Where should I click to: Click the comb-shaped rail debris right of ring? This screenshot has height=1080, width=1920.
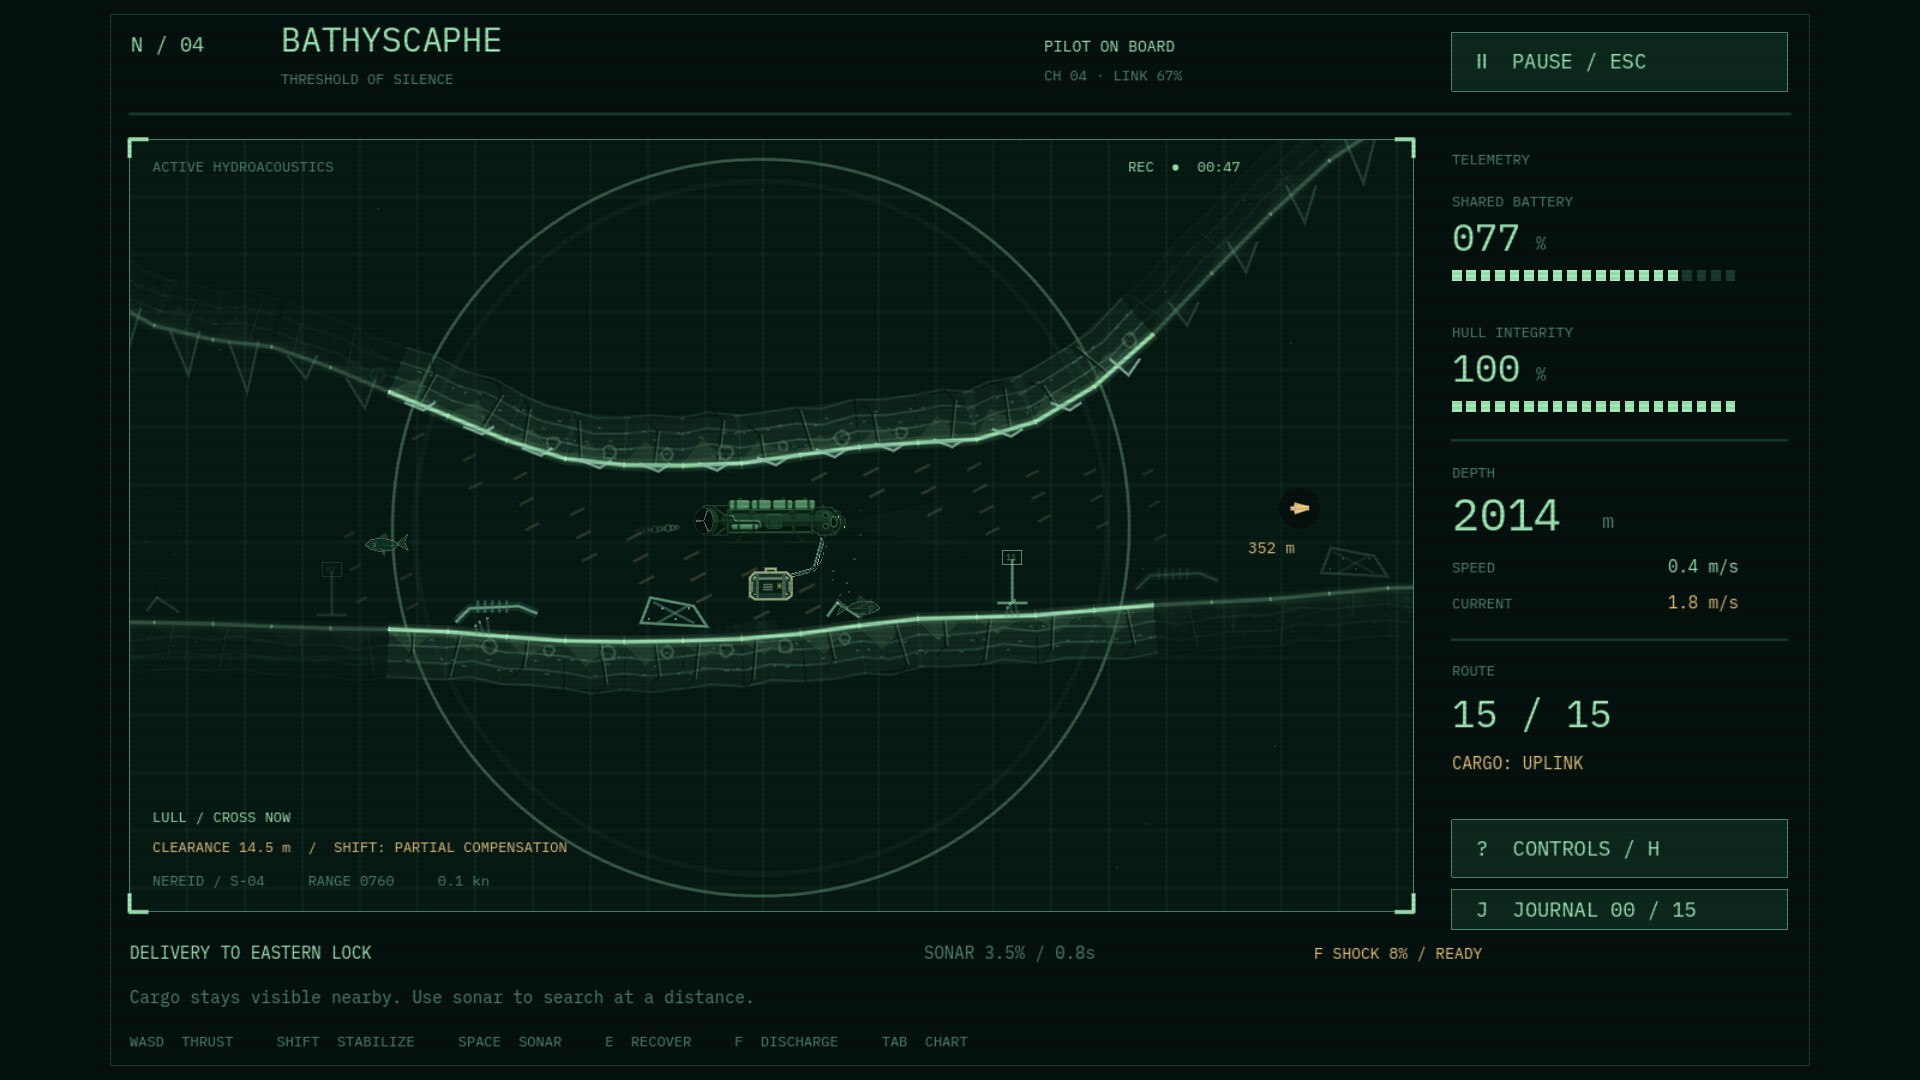[1176, 578]
